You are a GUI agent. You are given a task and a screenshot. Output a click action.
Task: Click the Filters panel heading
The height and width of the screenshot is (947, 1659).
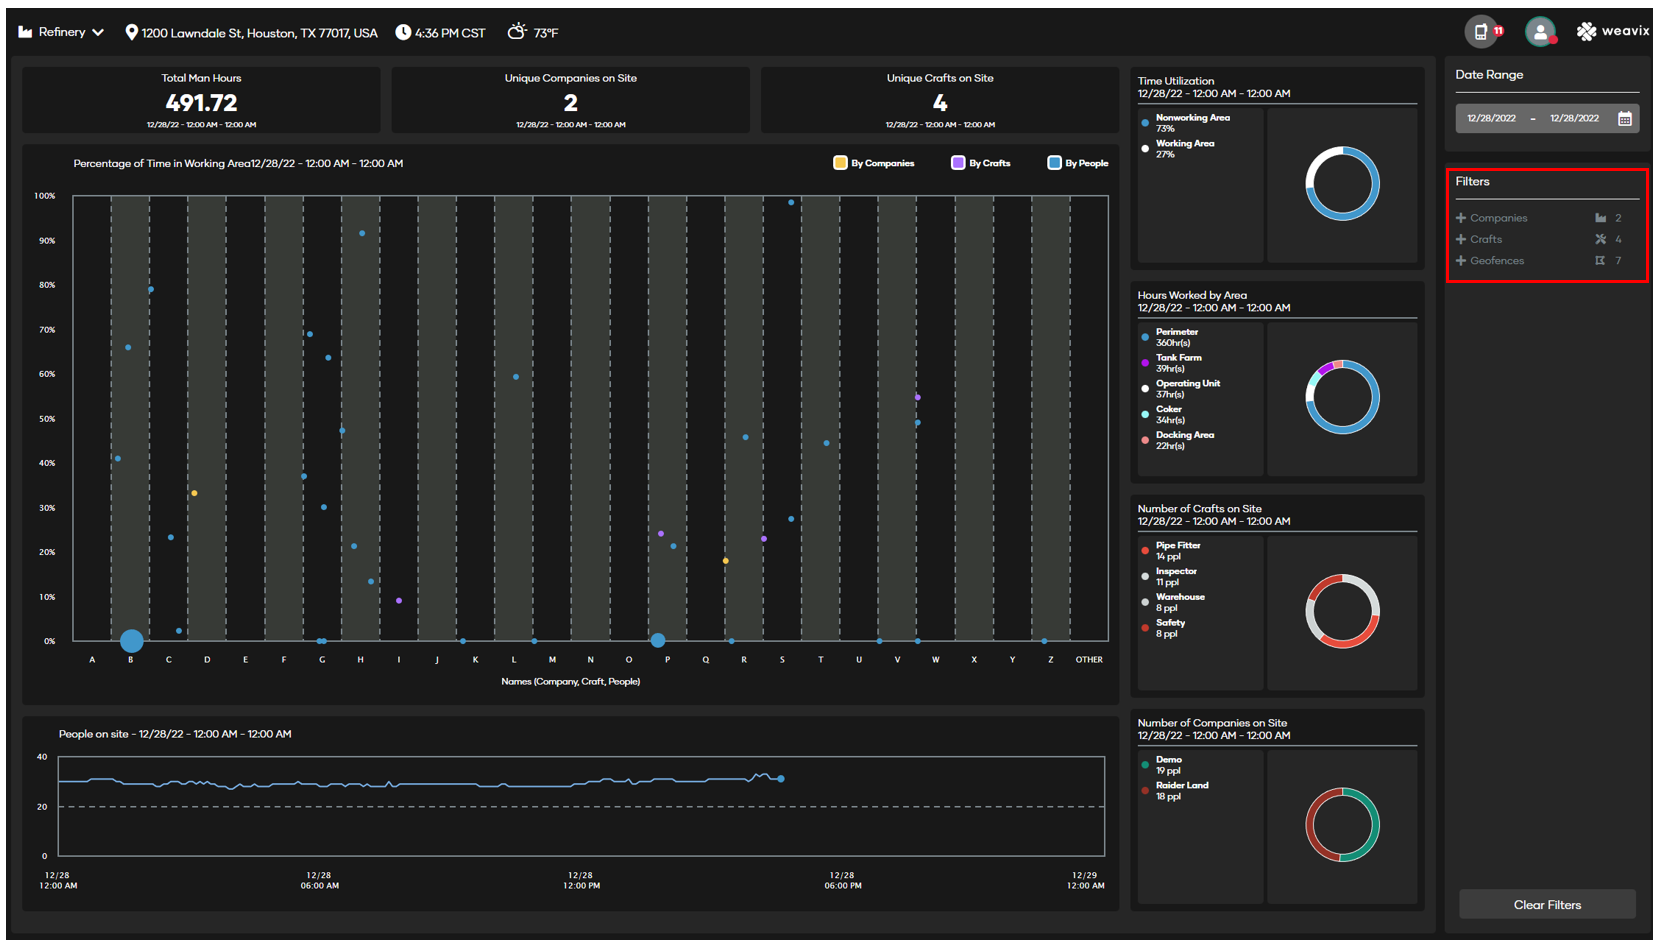(1472, 182)
